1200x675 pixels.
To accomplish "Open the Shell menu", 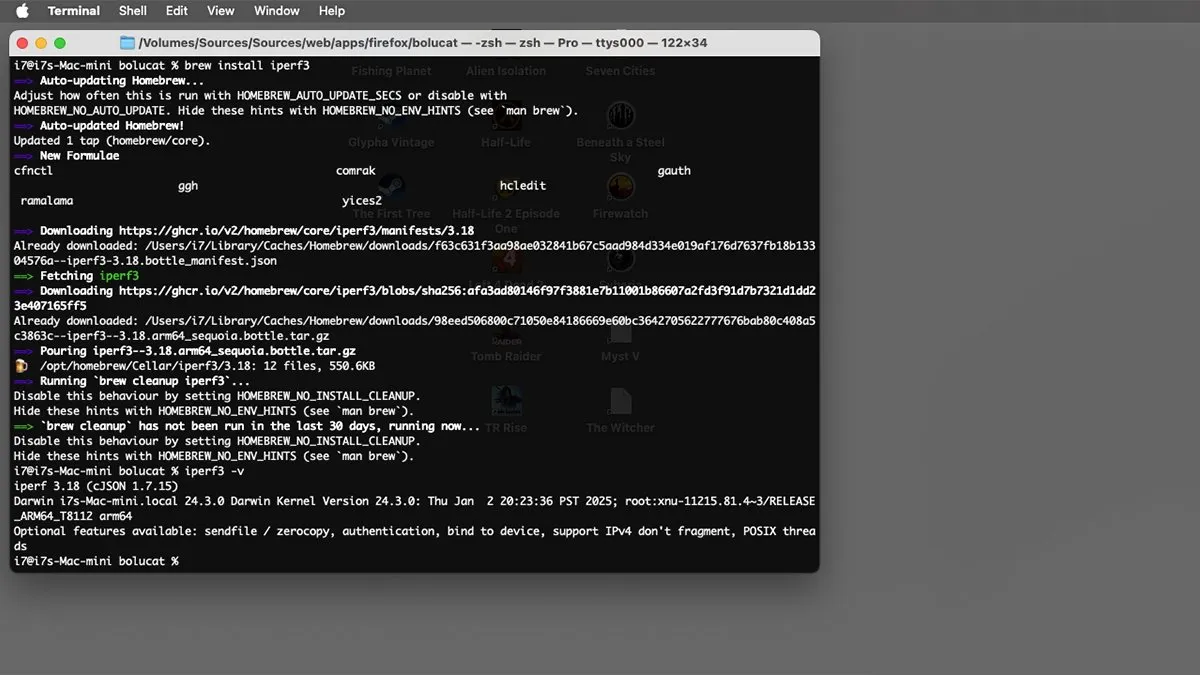I will click(132, 11).
